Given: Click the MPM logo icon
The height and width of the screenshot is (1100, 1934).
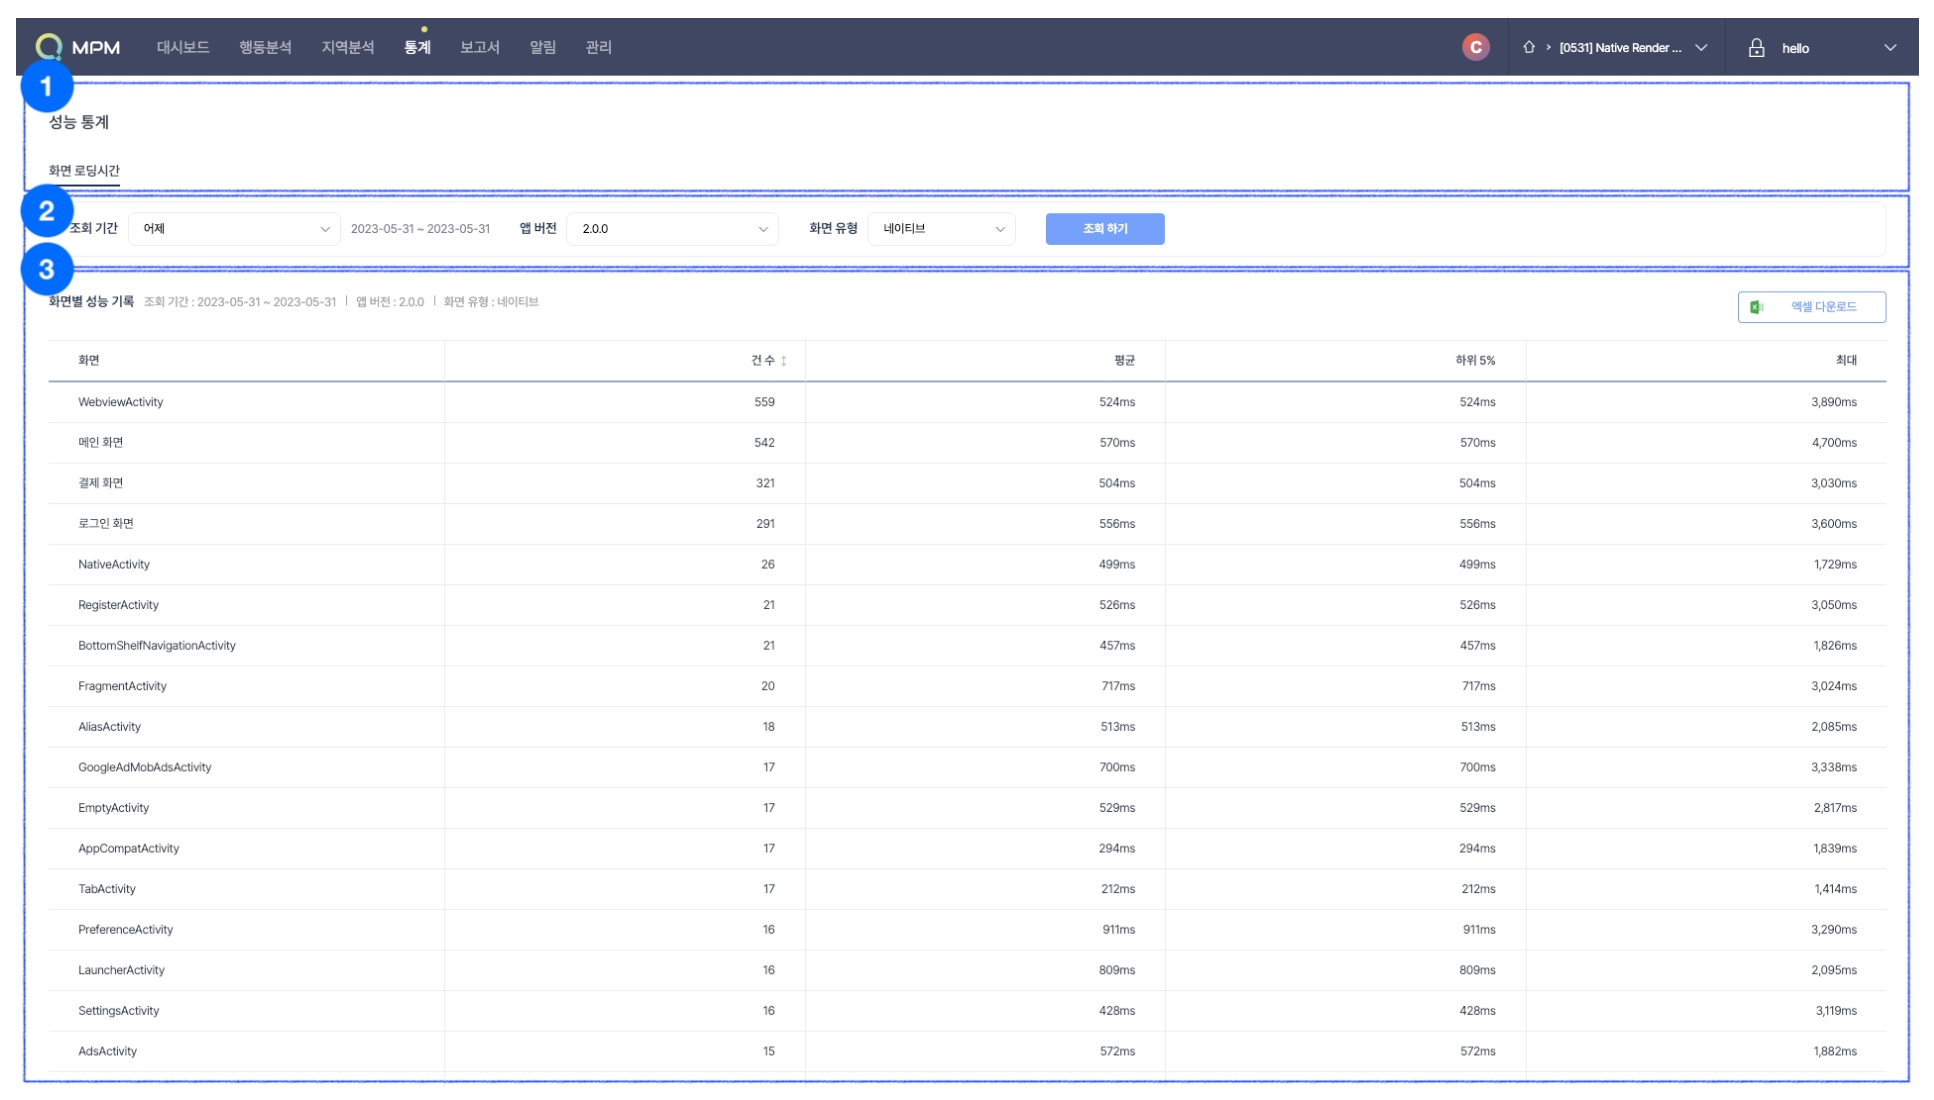Looking at the screenshot, I should point(48,47).
